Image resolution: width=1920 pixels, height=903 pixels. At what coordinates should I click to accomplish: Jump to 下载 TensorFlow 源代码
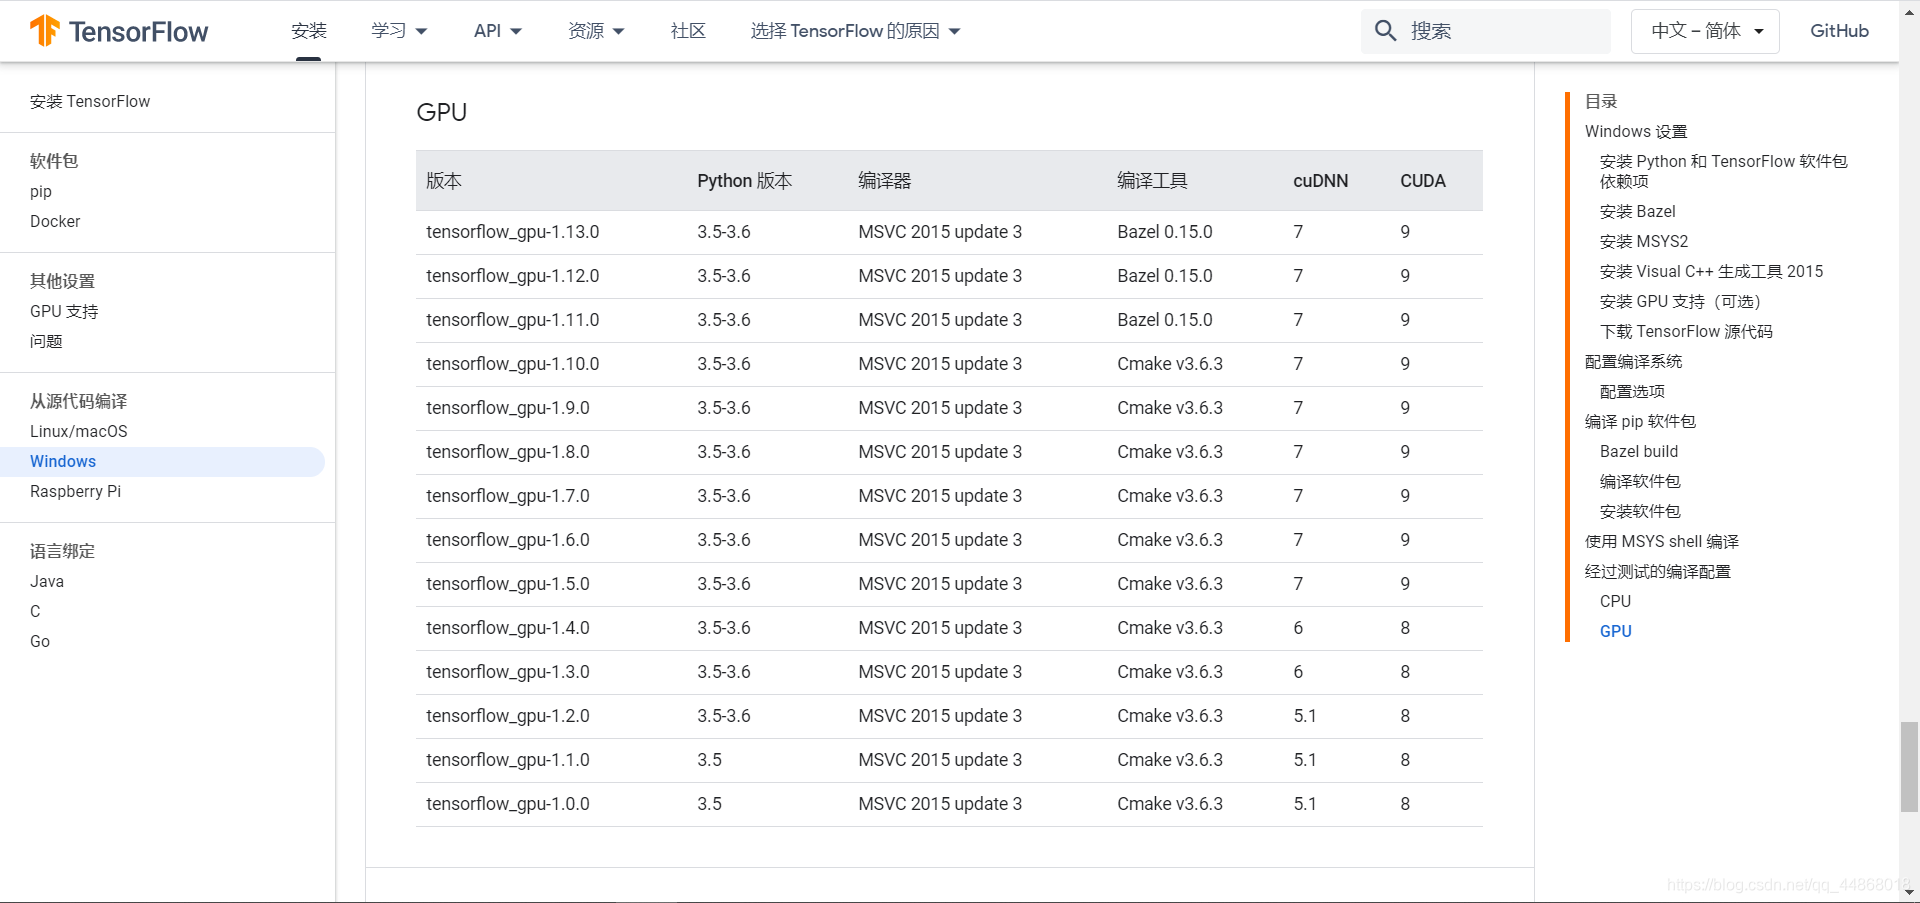[1687, 332]
